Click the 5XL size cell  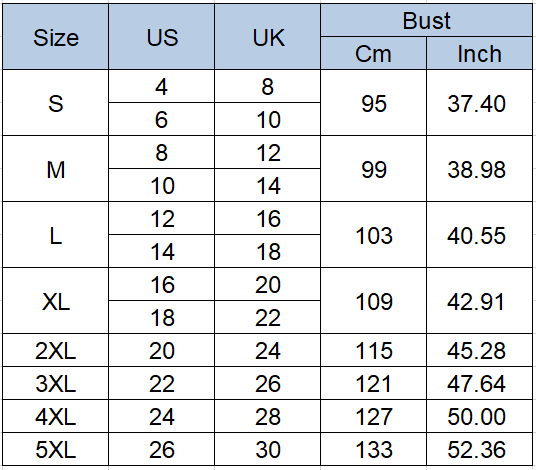[56, 449]
